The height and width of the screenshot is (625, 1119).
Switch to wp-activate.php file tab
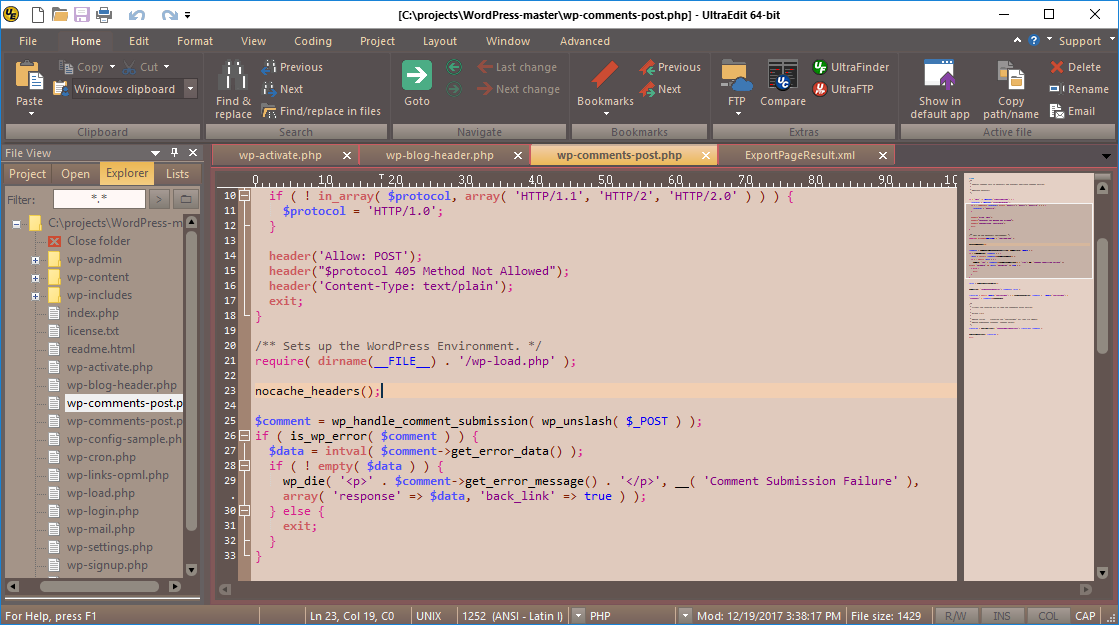pos(280,155)
